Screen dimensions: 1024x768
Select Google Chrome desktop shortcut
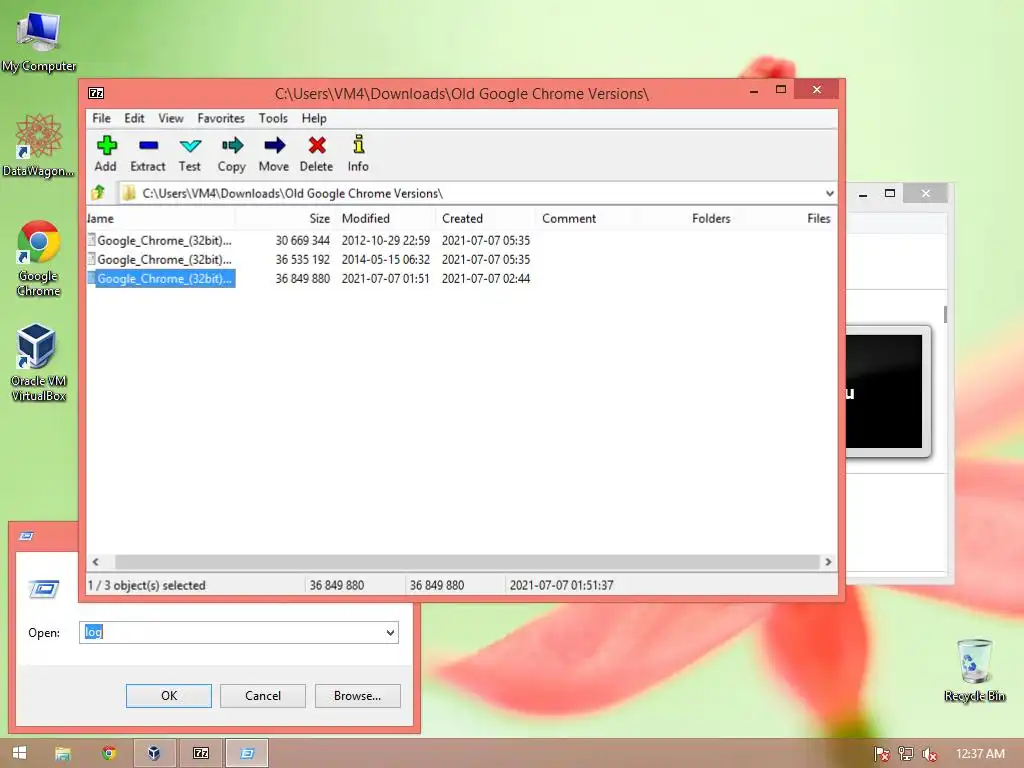(39, 259)
